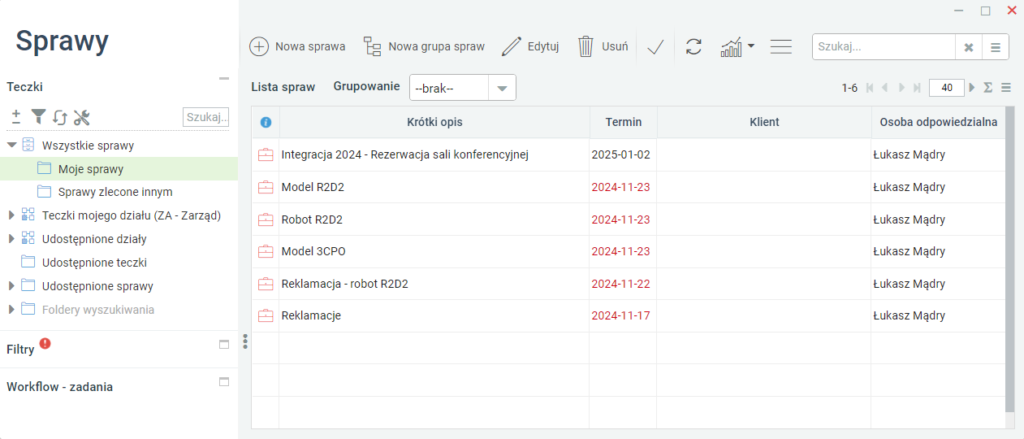This screenshot has width=1024, height=439.
Task: Sort by Osoba odpowiedzialna column header
Action: (938, 122)
